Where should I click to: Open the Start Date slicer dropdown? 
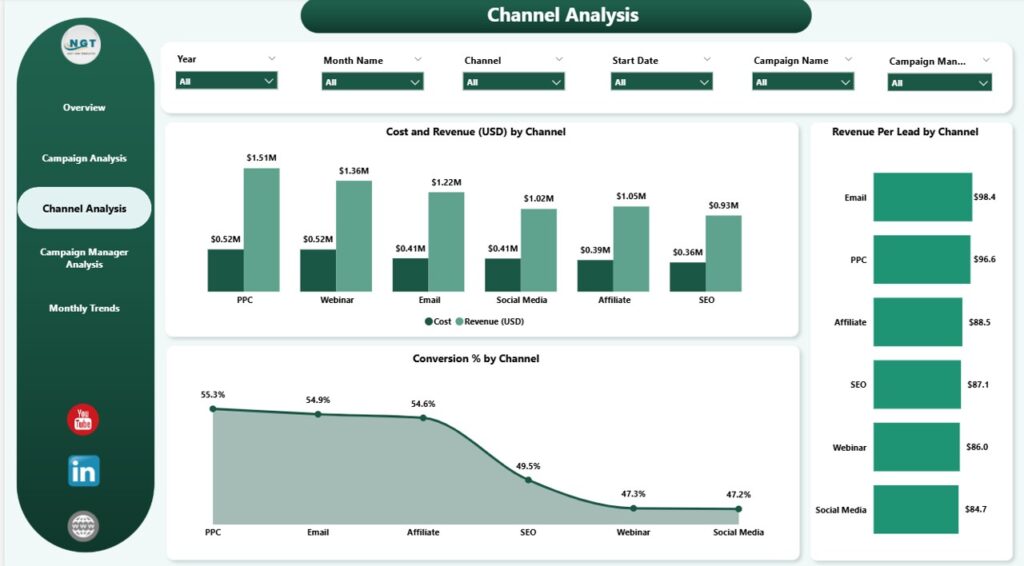pyautogui.click(x=661, y=82)
